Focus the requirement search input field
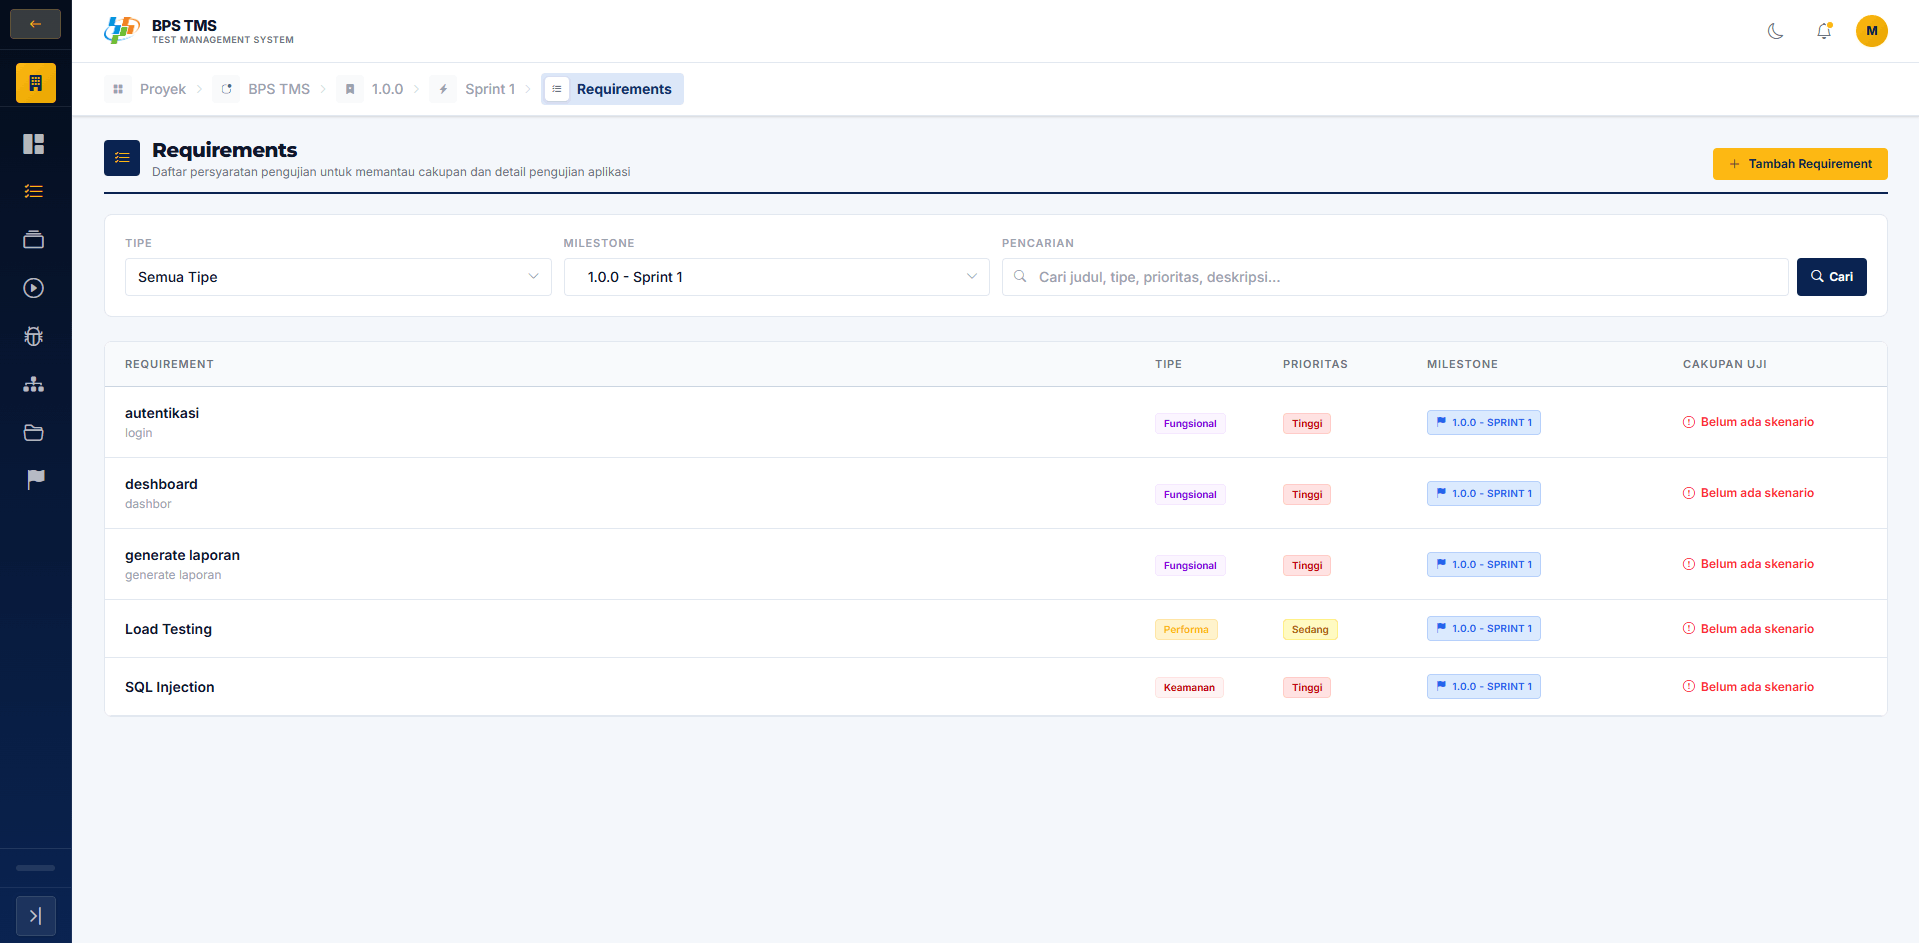Screen dimensions: 1919x943 coord(1395,277)
